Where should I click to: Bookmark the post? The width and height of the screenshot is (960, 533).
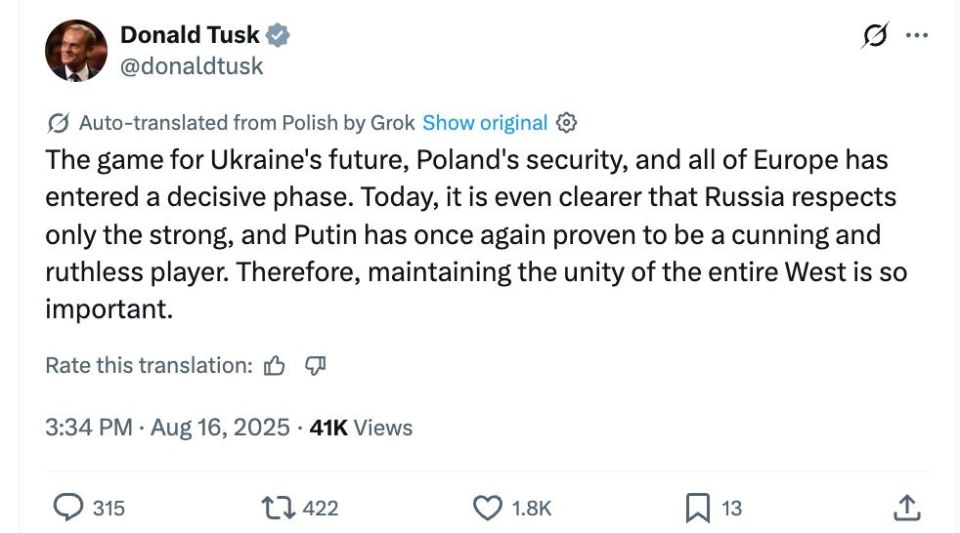697,509
